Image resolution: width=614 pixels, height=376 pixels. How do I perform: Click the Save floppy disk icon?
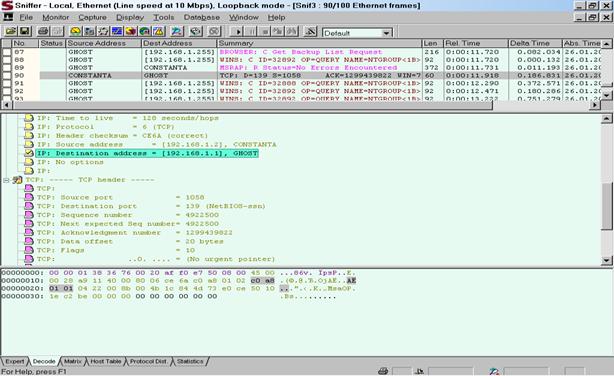24,31
